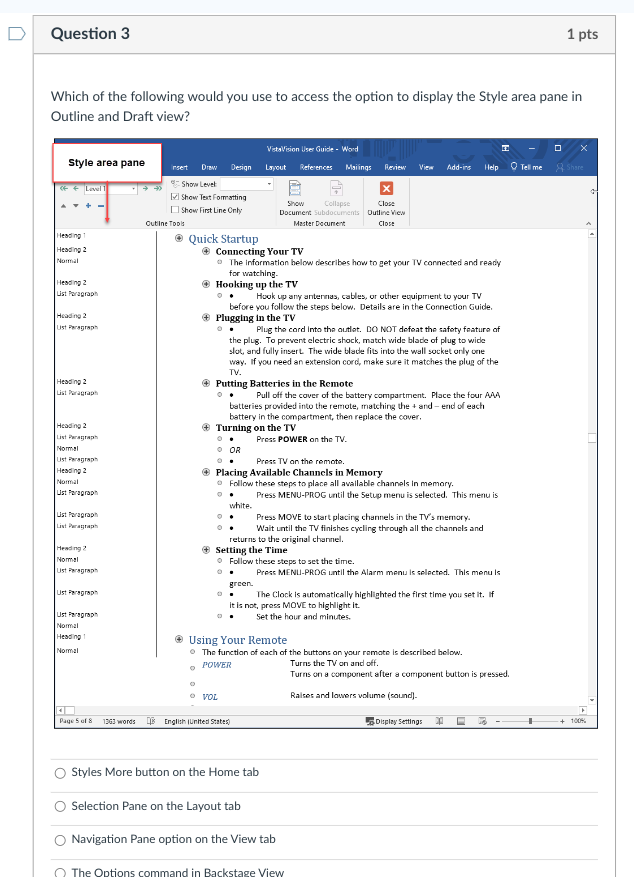The width and height of the screenshot is (634, 877).
Task: Expand the Hooking up the TV heading
Action: tap(206, 284)
